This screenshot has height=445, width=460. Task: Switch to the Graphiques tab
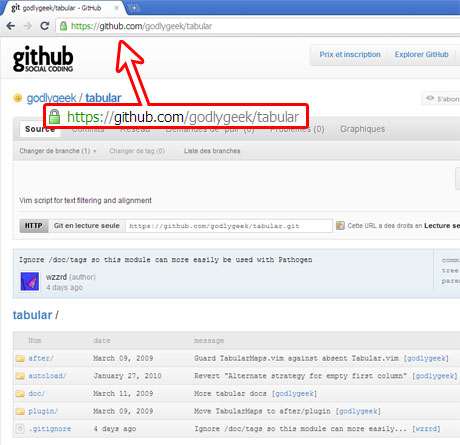pos(362,129)
